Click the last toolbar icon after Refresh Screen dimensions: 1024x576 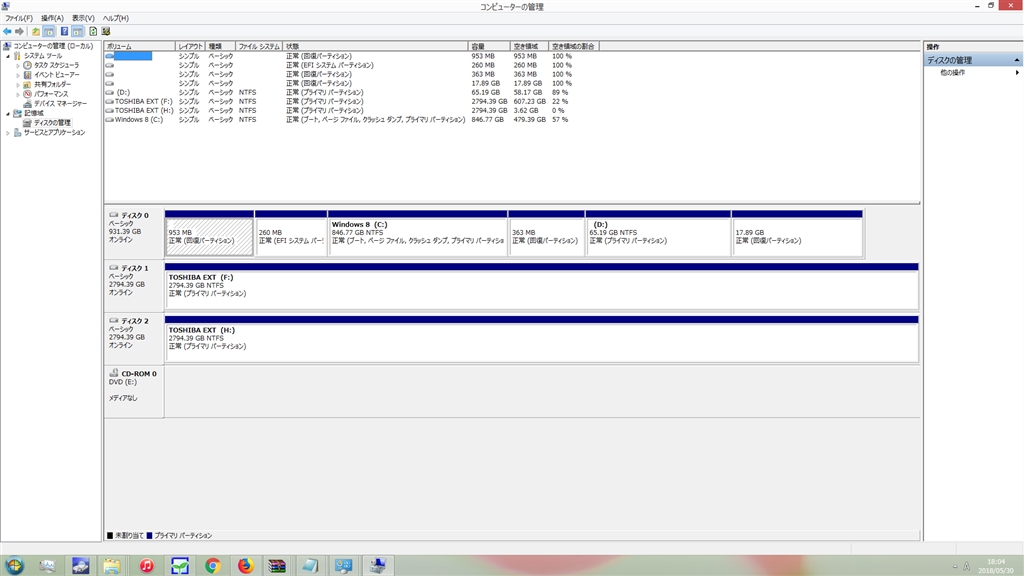(x=106, y=31)
